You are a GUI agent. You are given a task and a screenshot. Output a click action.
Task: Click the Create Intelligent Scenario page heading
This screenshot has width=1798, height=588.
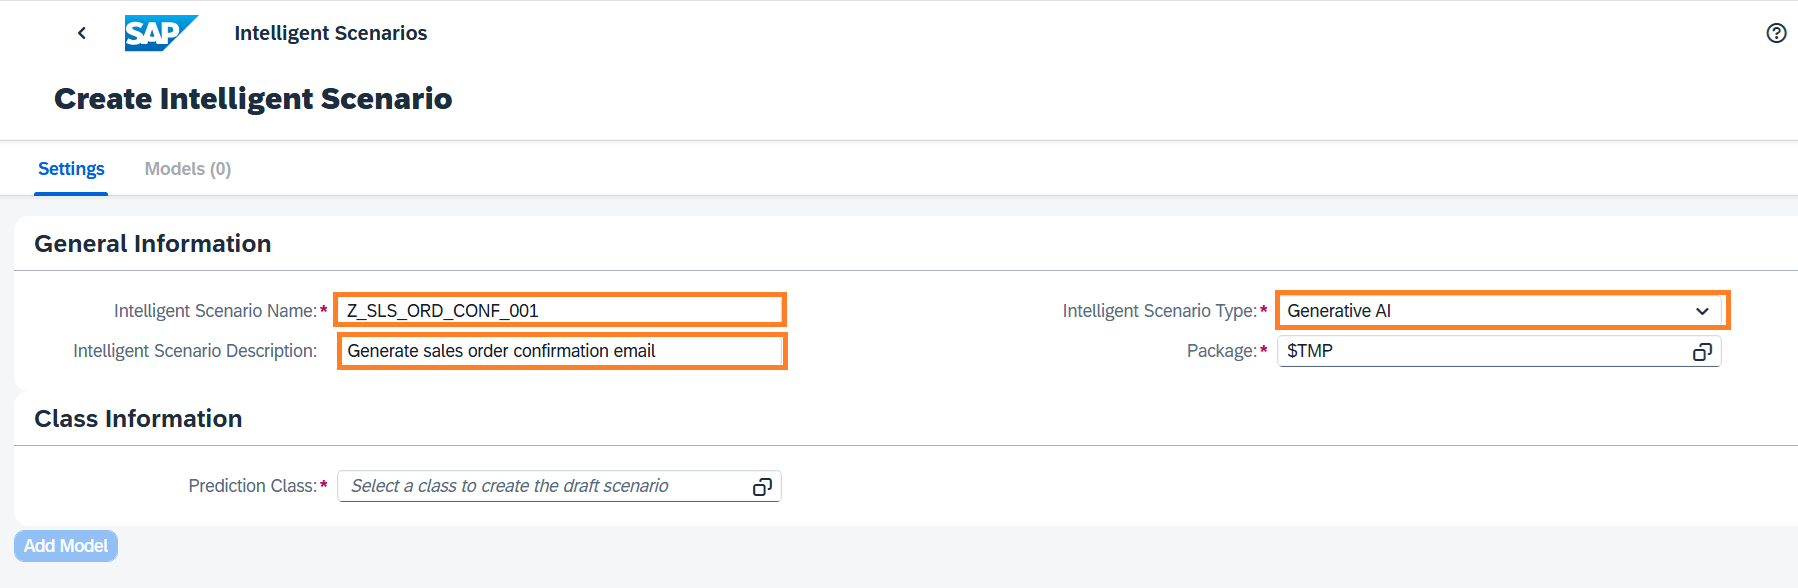(x=253, y=99)
